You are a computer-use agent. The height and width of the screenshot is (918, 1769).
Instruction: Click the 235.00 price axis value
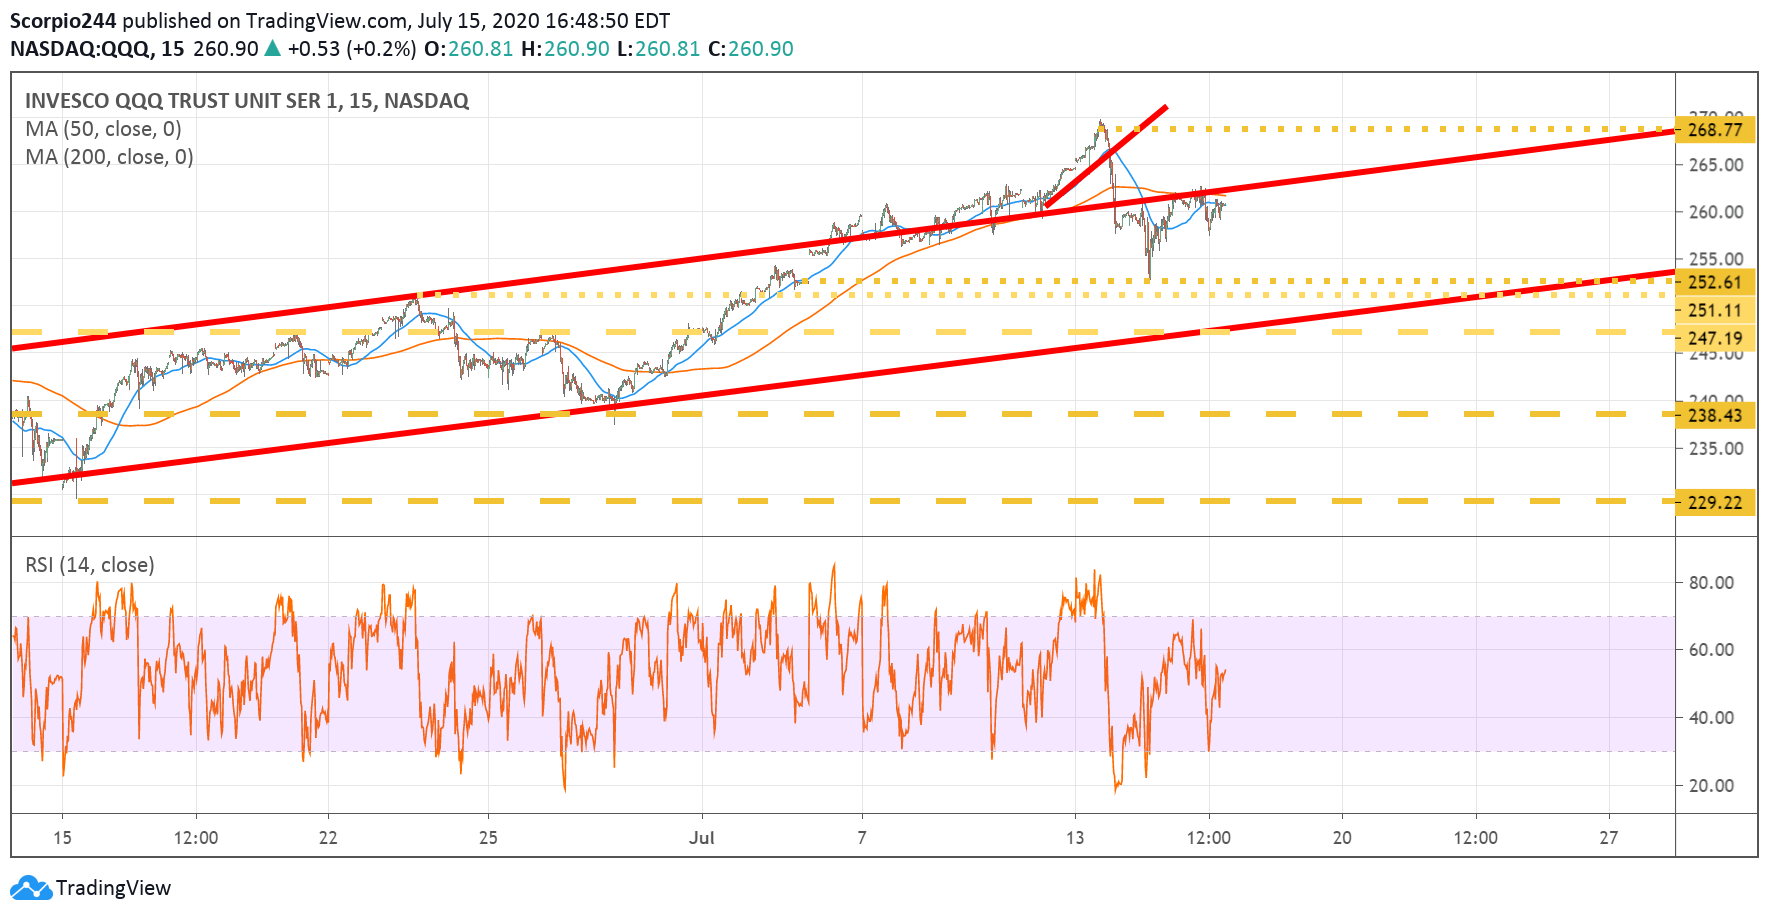click(x=1716, y=448)
